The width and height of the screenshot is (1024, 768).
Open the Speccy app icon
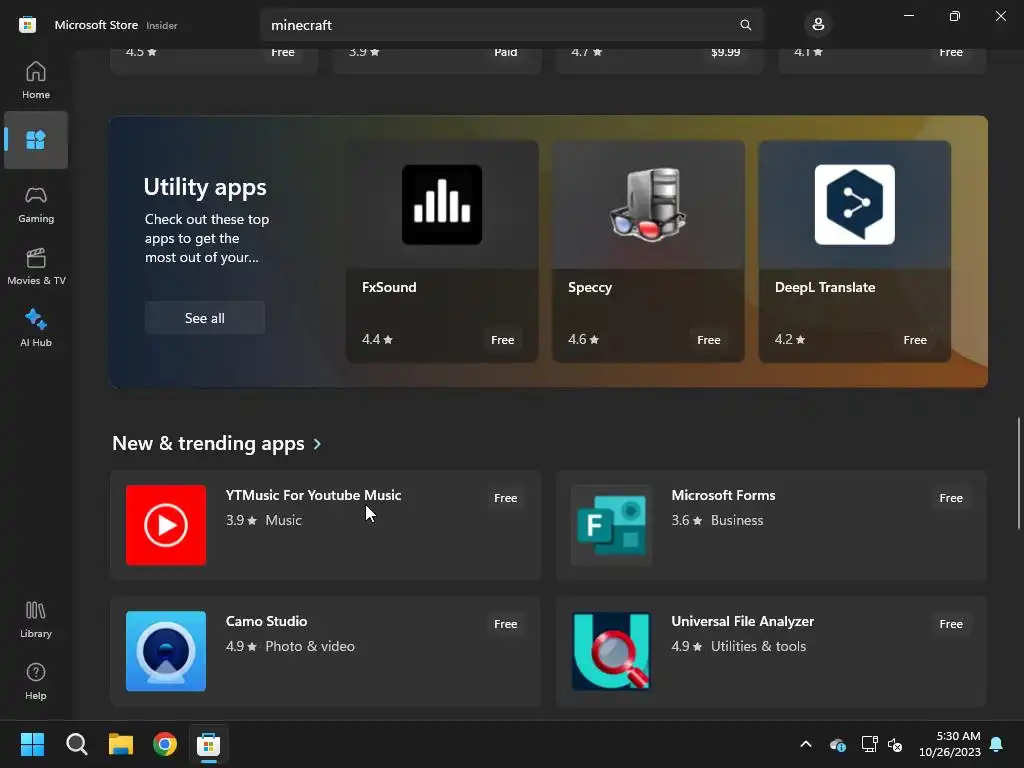tap(648, 204)
